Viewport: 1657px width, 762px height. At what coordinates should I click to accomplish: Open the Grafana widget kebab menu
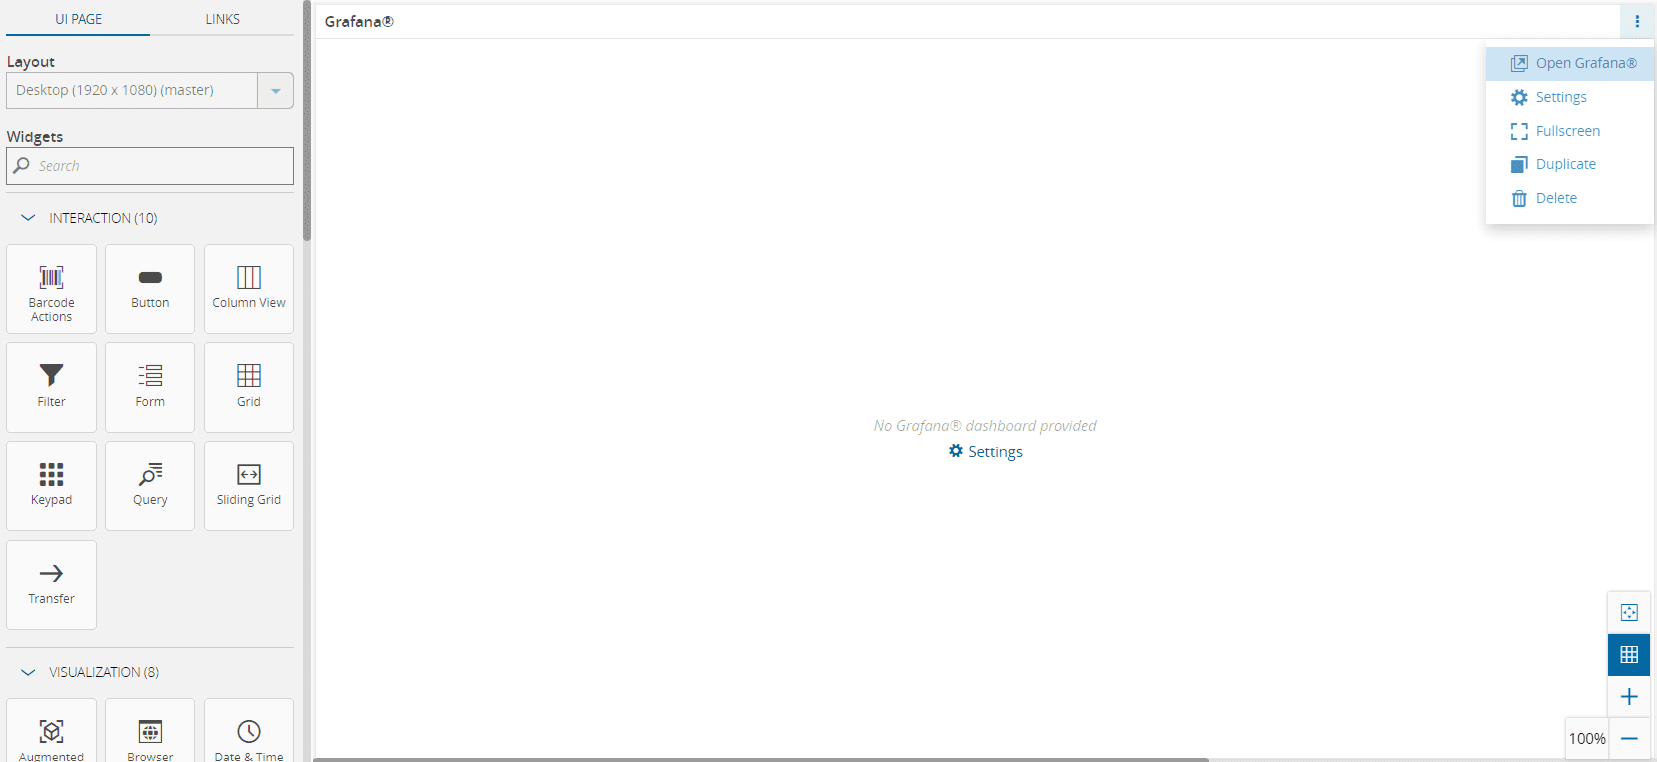tap(1637, 21)
